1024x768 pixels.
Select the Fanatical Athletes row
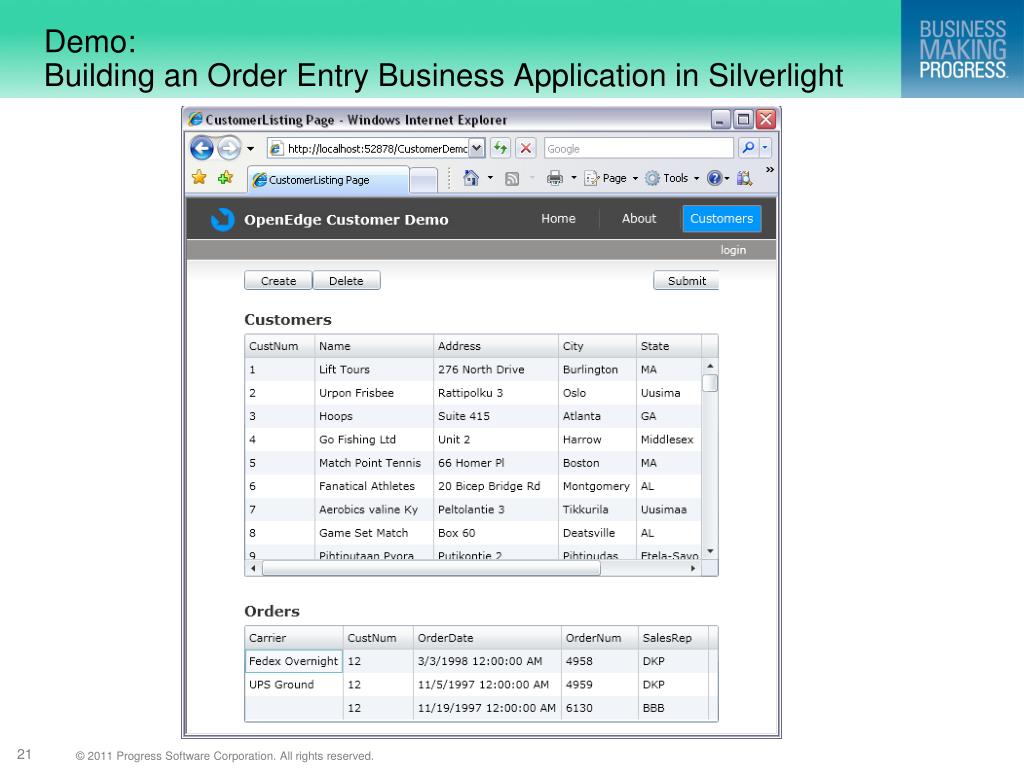[x=473, y=486]
